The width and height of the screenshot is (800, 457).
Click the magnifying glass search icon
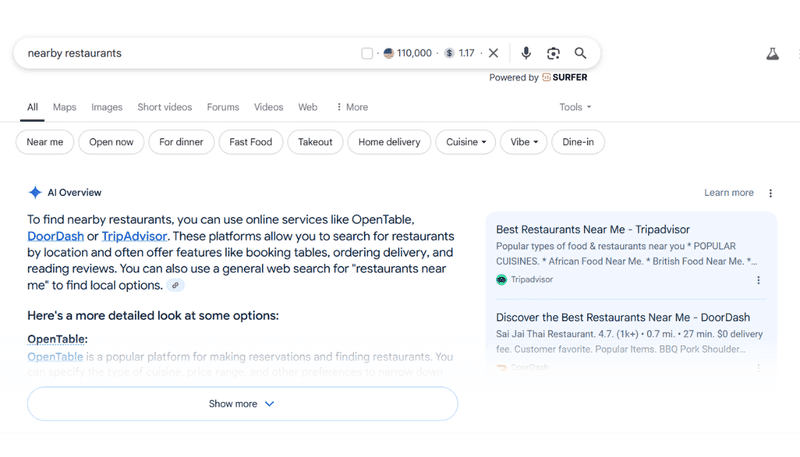pos(580,53)
